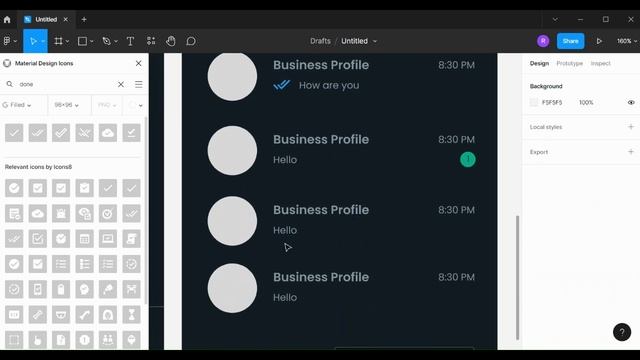Click the search magnifier icon in plugin
This screenshot has height=360, width=640.
tap(9, 84)
